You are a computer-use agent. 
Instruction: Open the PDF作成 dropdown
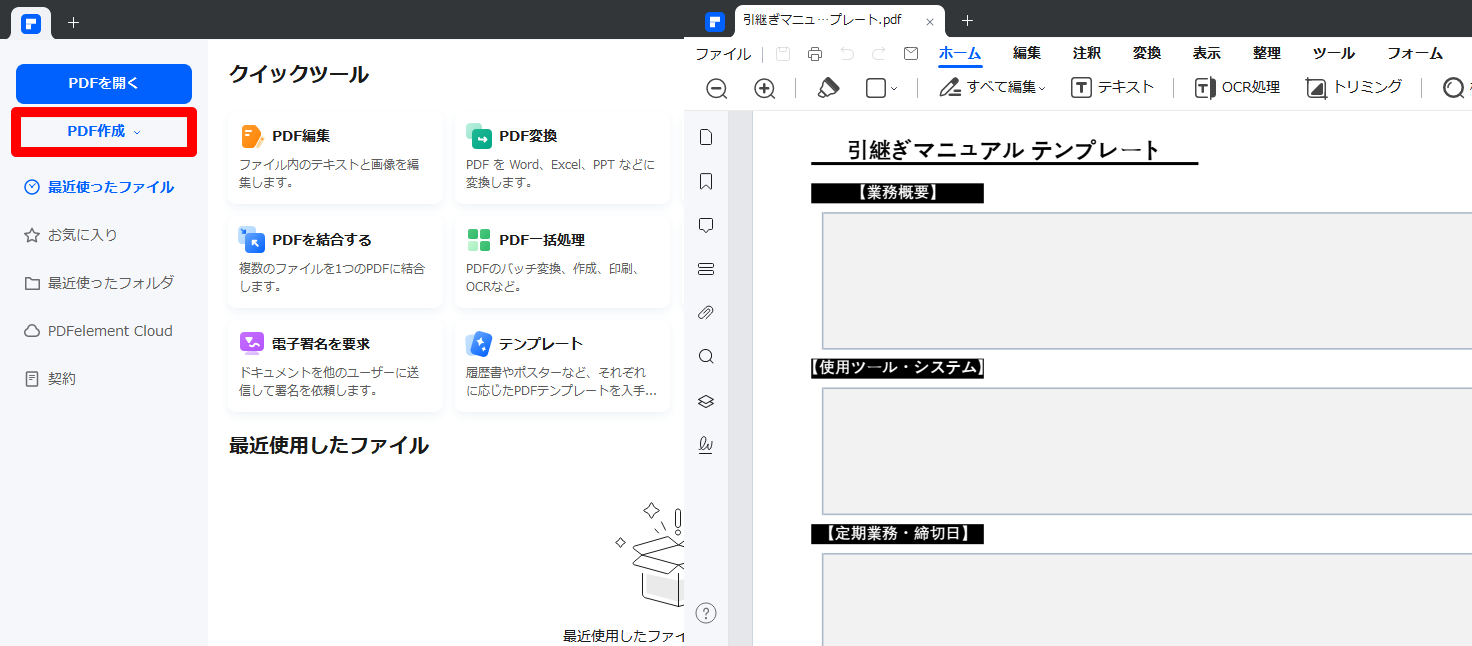(104, 131)
